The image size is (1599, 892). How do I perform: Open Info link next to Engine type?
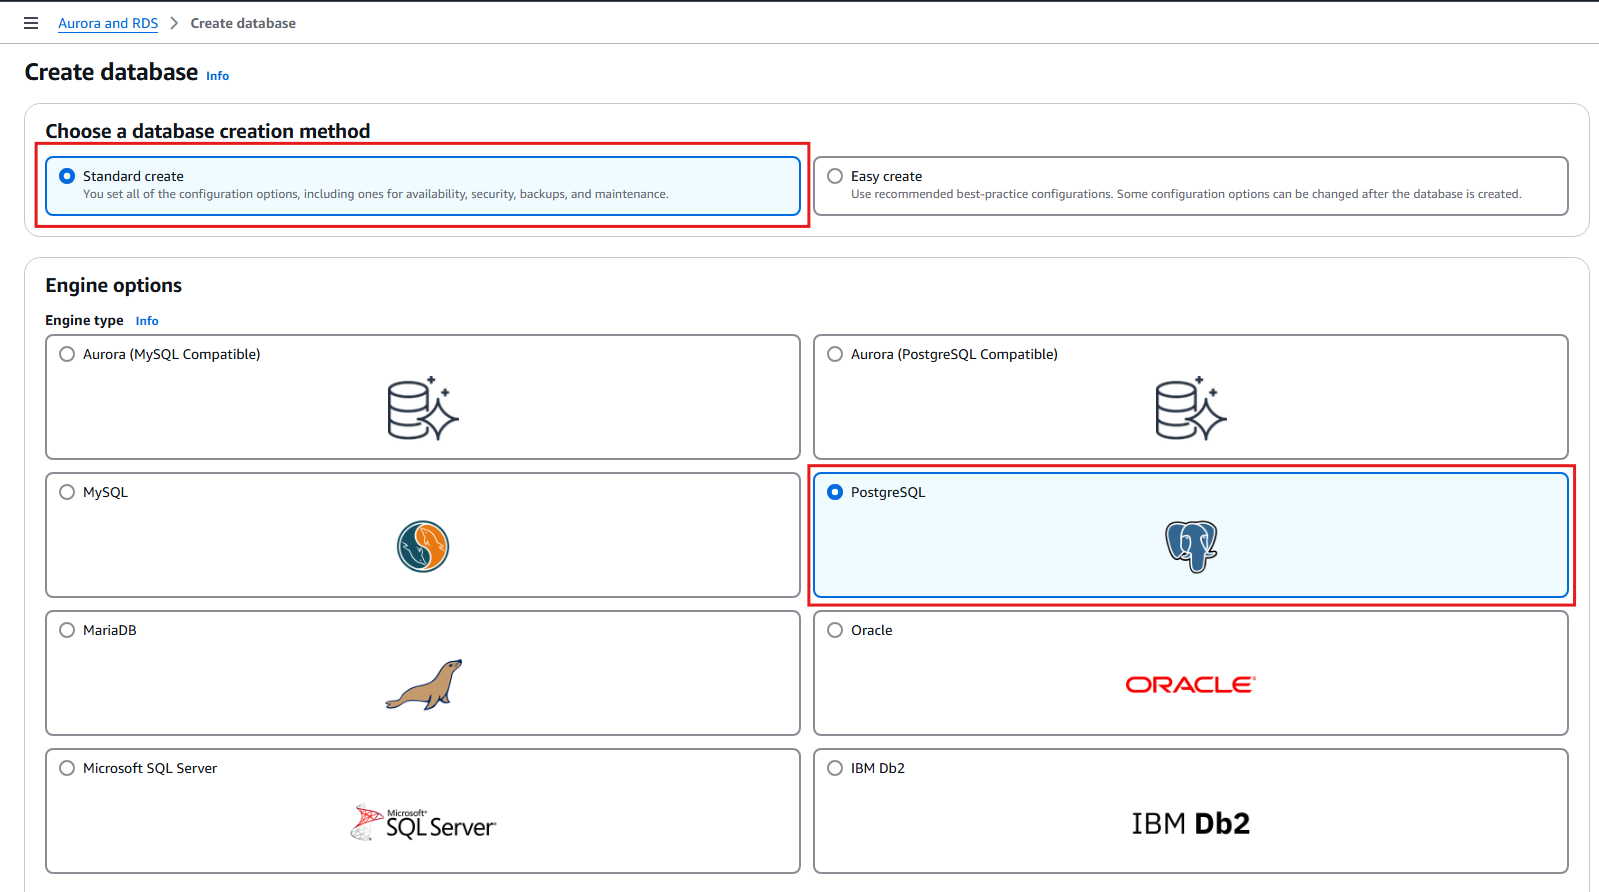pos(147,321)
